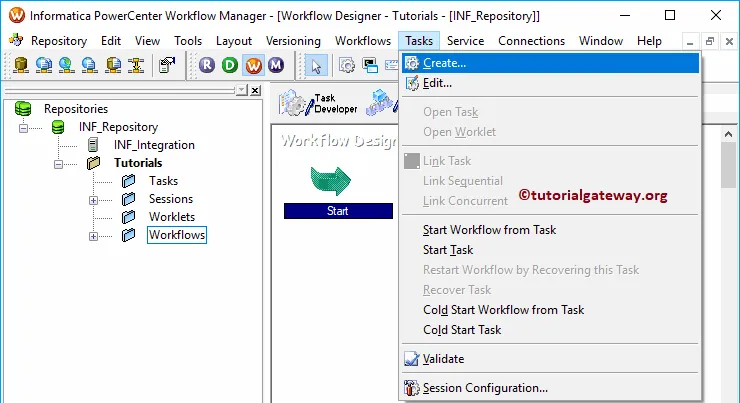The image size is (740, 403).
Task: Click the vertical scrollbar thumb
Action: point(728,165)
